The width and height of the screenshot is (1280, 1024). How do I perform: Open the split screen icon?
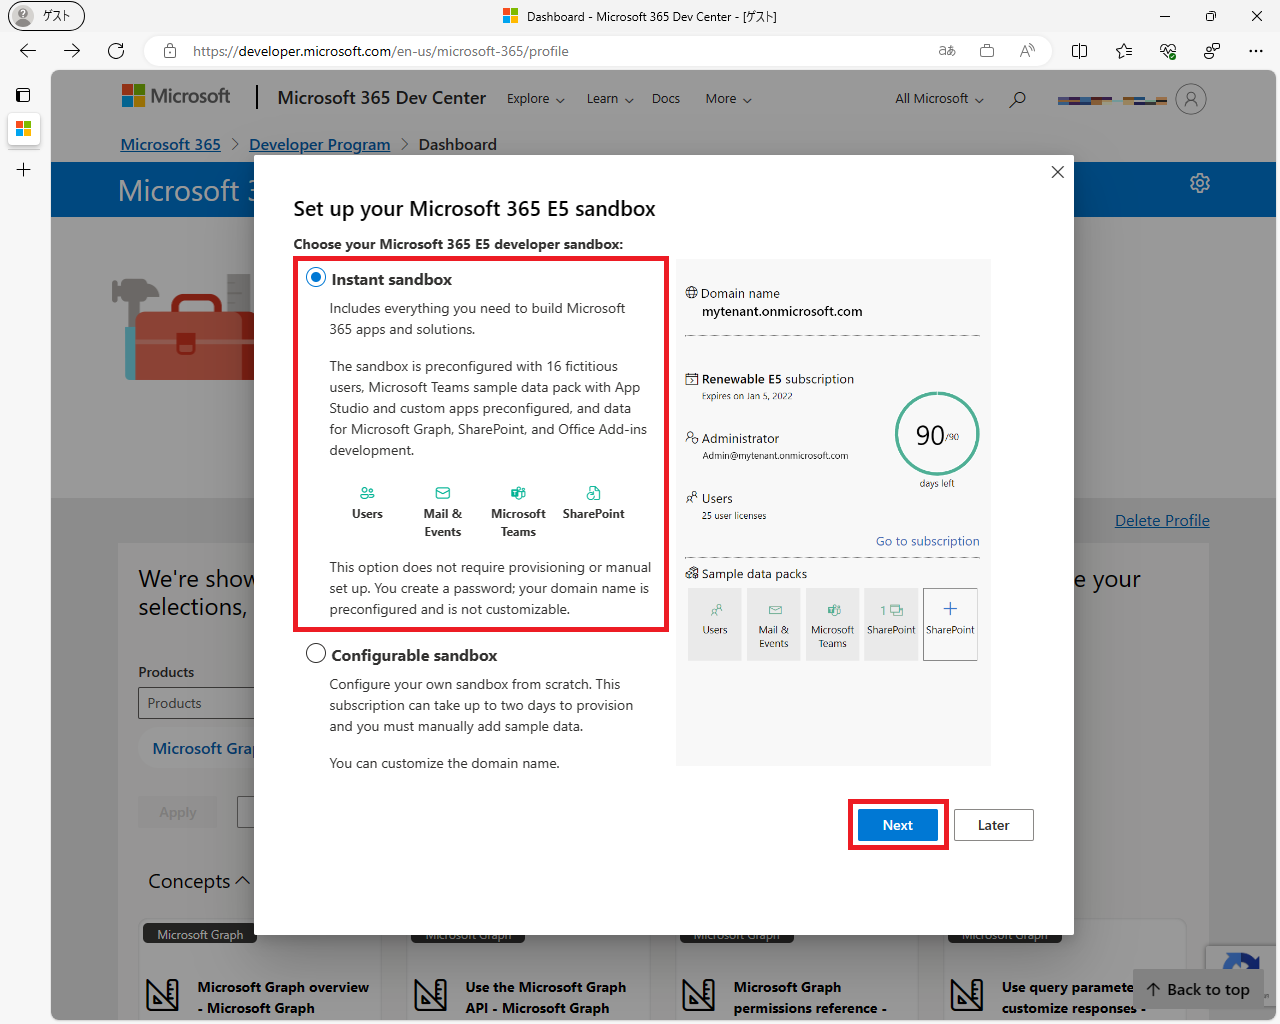pos(1080,51)
